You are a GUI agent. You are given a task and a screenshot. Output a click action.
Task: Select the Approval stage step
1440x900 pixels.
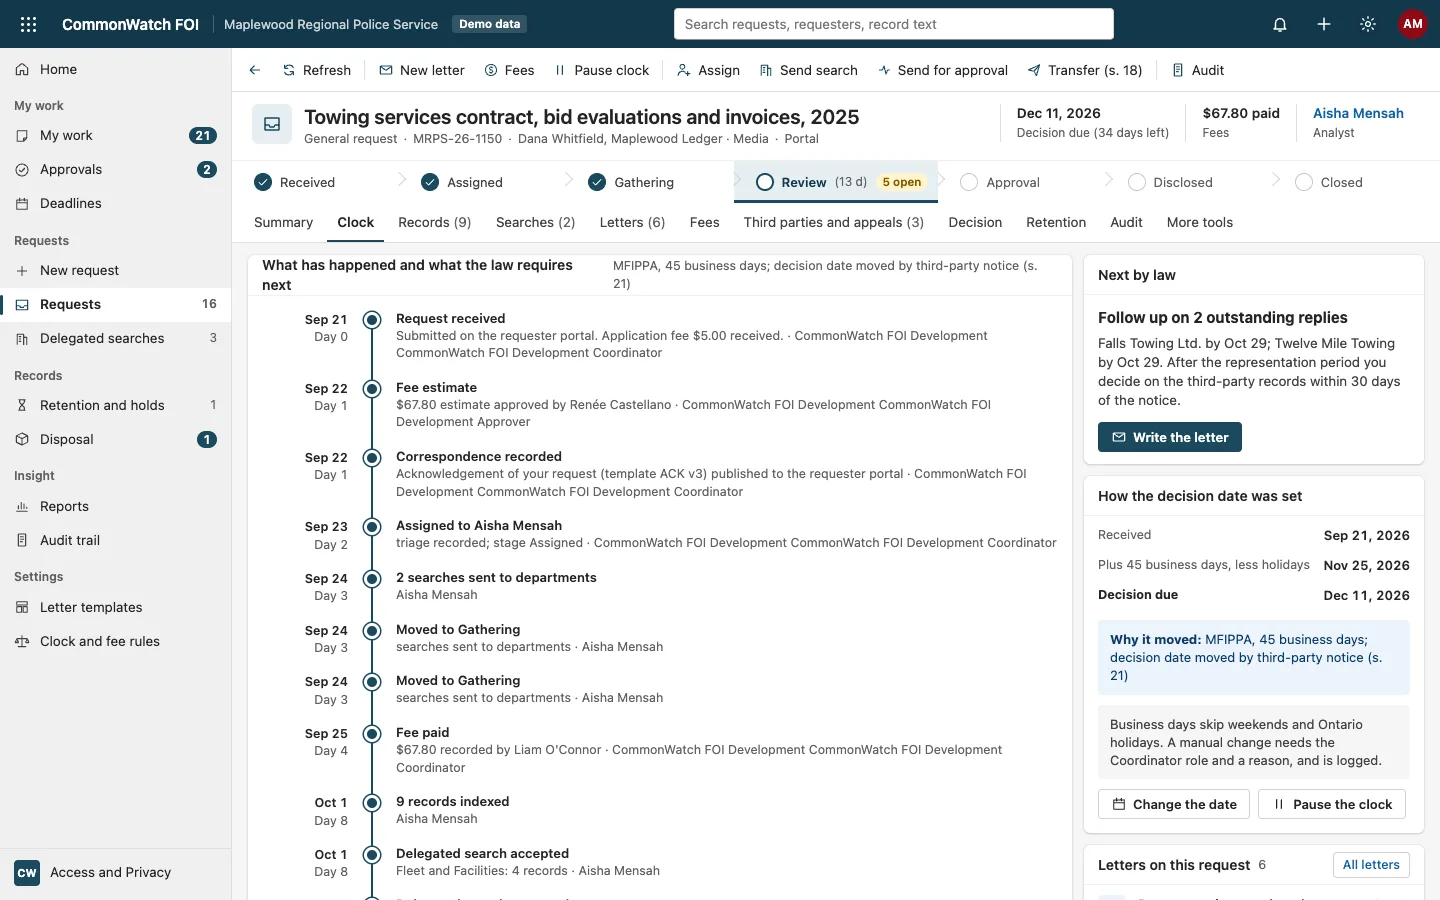pyautogui.click(x=1000, y=182)
